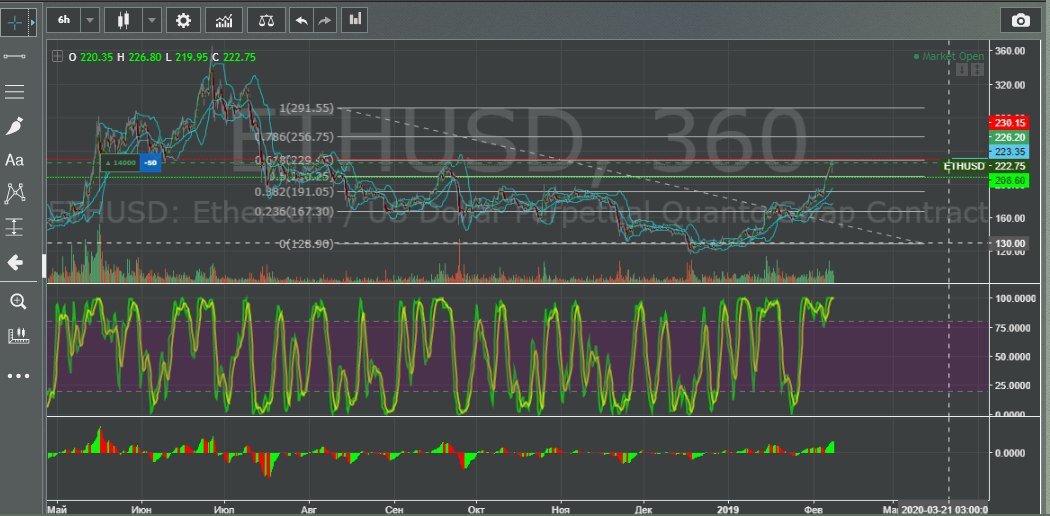Open more drawing tools ellipsis
This screenshot has height=516, width=1050.
pyautogui.click(x=18, y=376)
